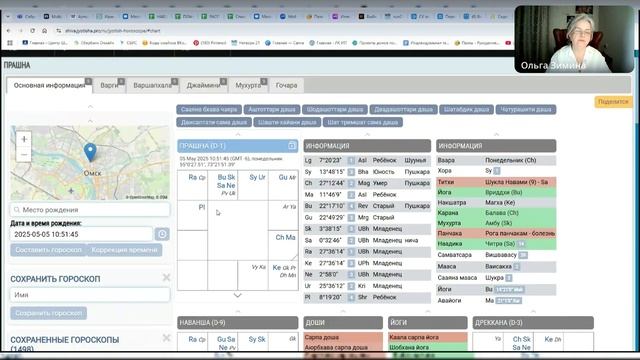Click the blue location pin on the map
The image size is (640, 360).
coord(90,152)
